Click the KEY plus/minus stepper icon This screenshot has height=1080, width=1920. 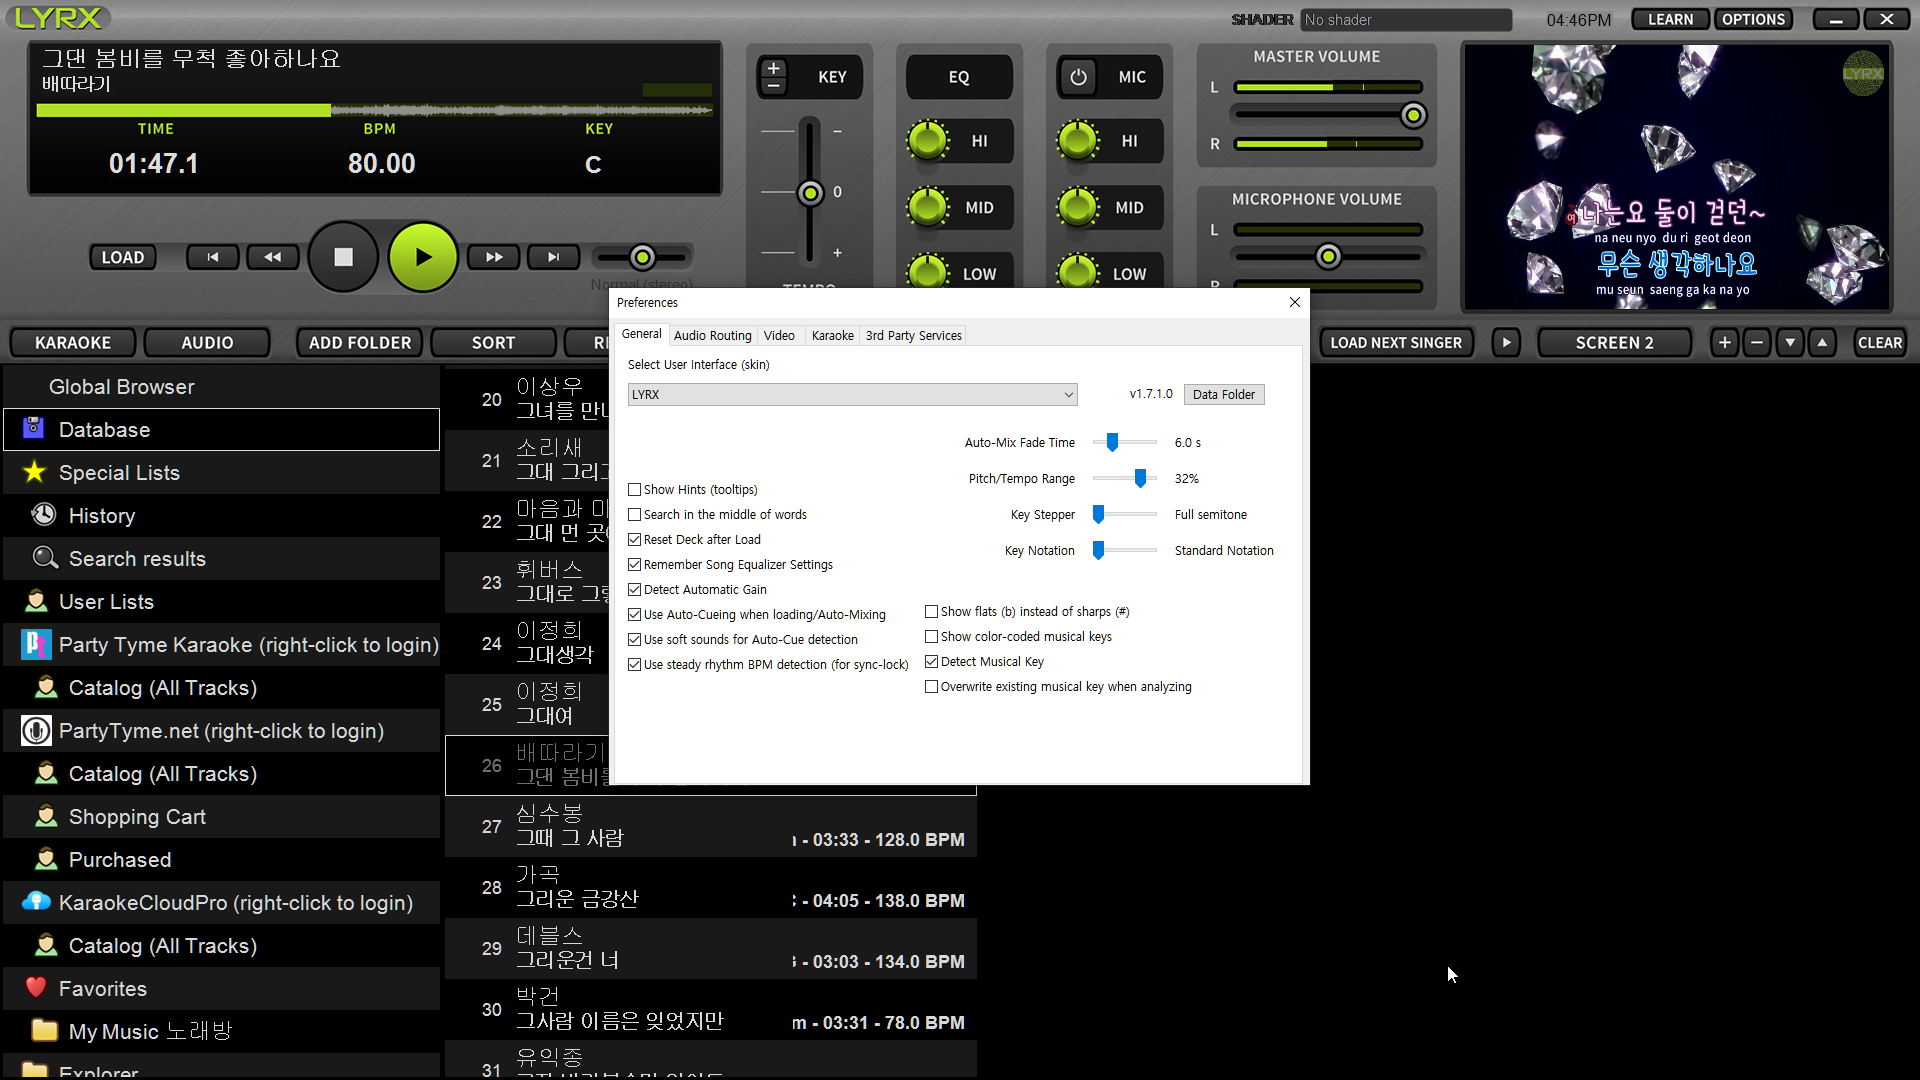(x=773, y=77)
